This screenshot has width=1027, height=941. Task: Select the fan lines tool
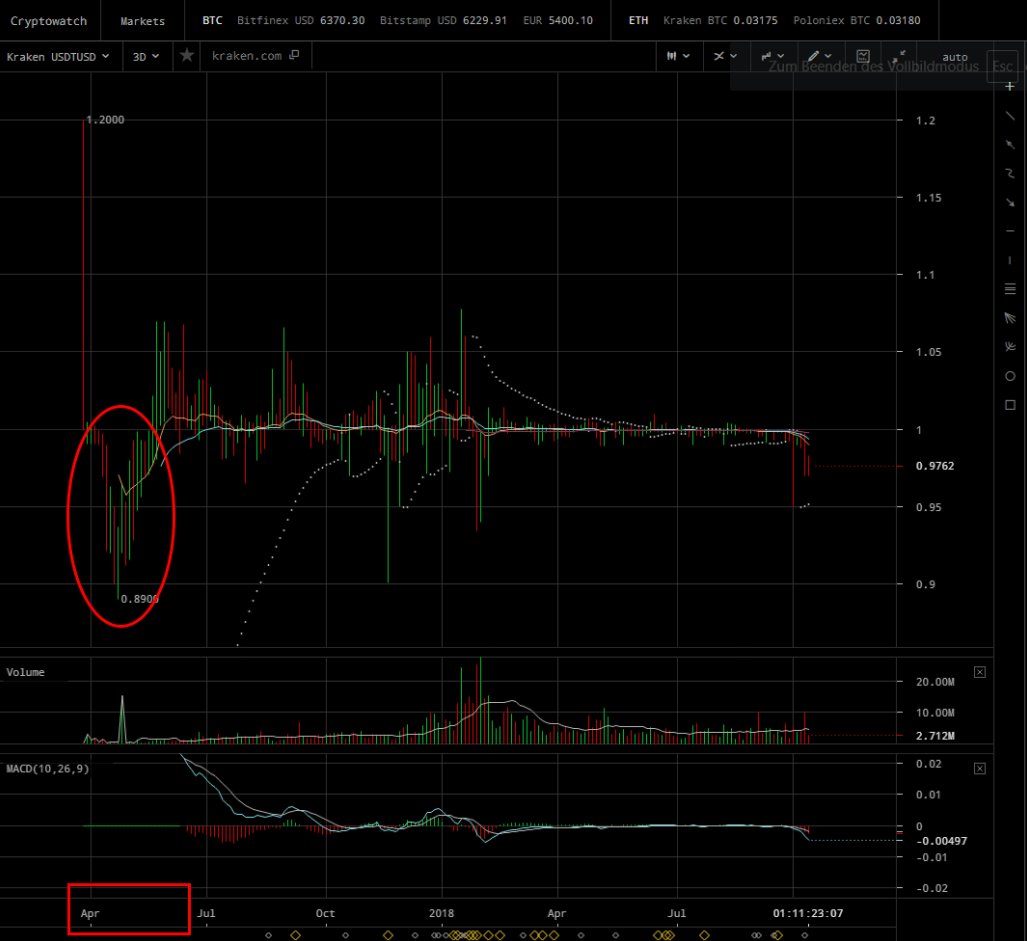(x=1010, y=318)
